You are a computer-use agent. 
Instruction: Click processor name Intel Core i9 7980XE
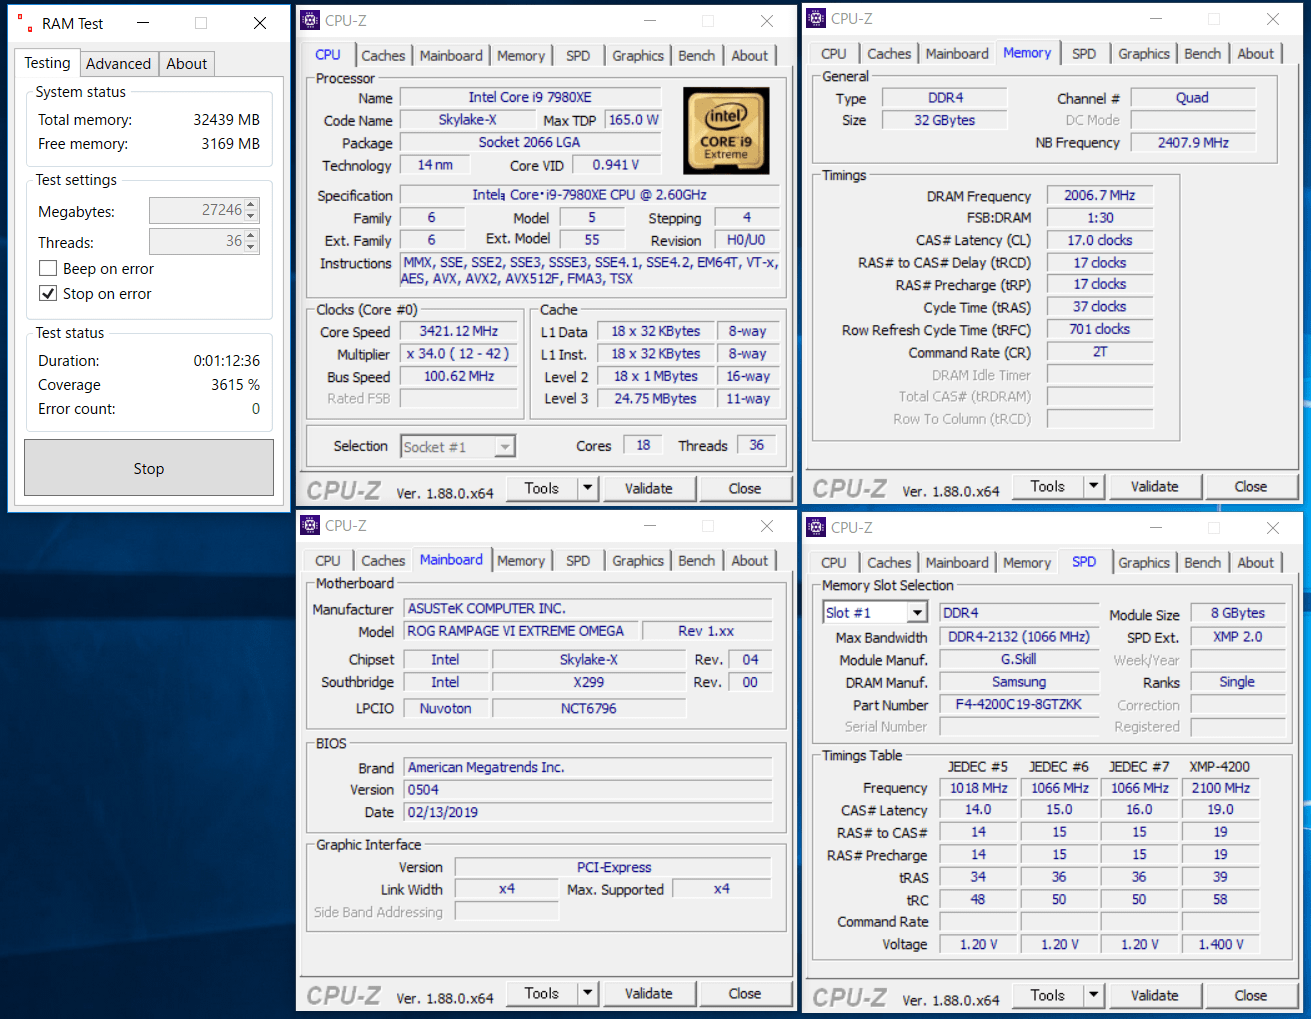pyautogui.click(x=530, y=97)
